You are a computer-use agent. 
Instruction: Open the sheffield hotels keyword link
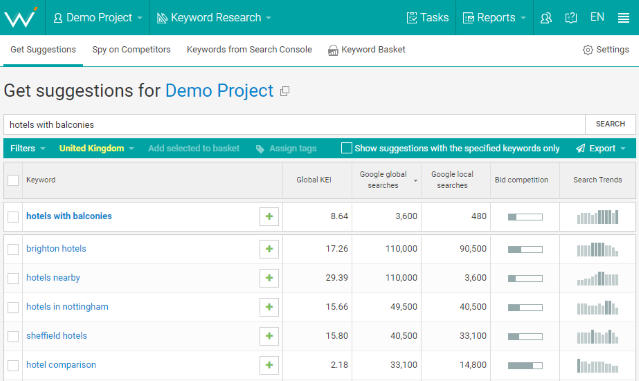coord(57,336)
